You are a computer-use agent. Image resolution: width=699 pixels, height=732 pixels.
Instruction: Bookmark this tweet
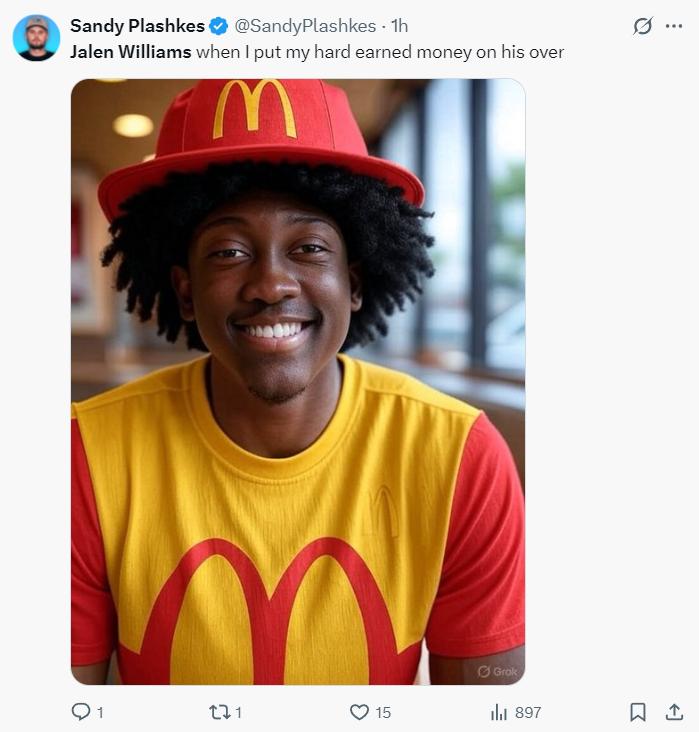click(637, 712)
